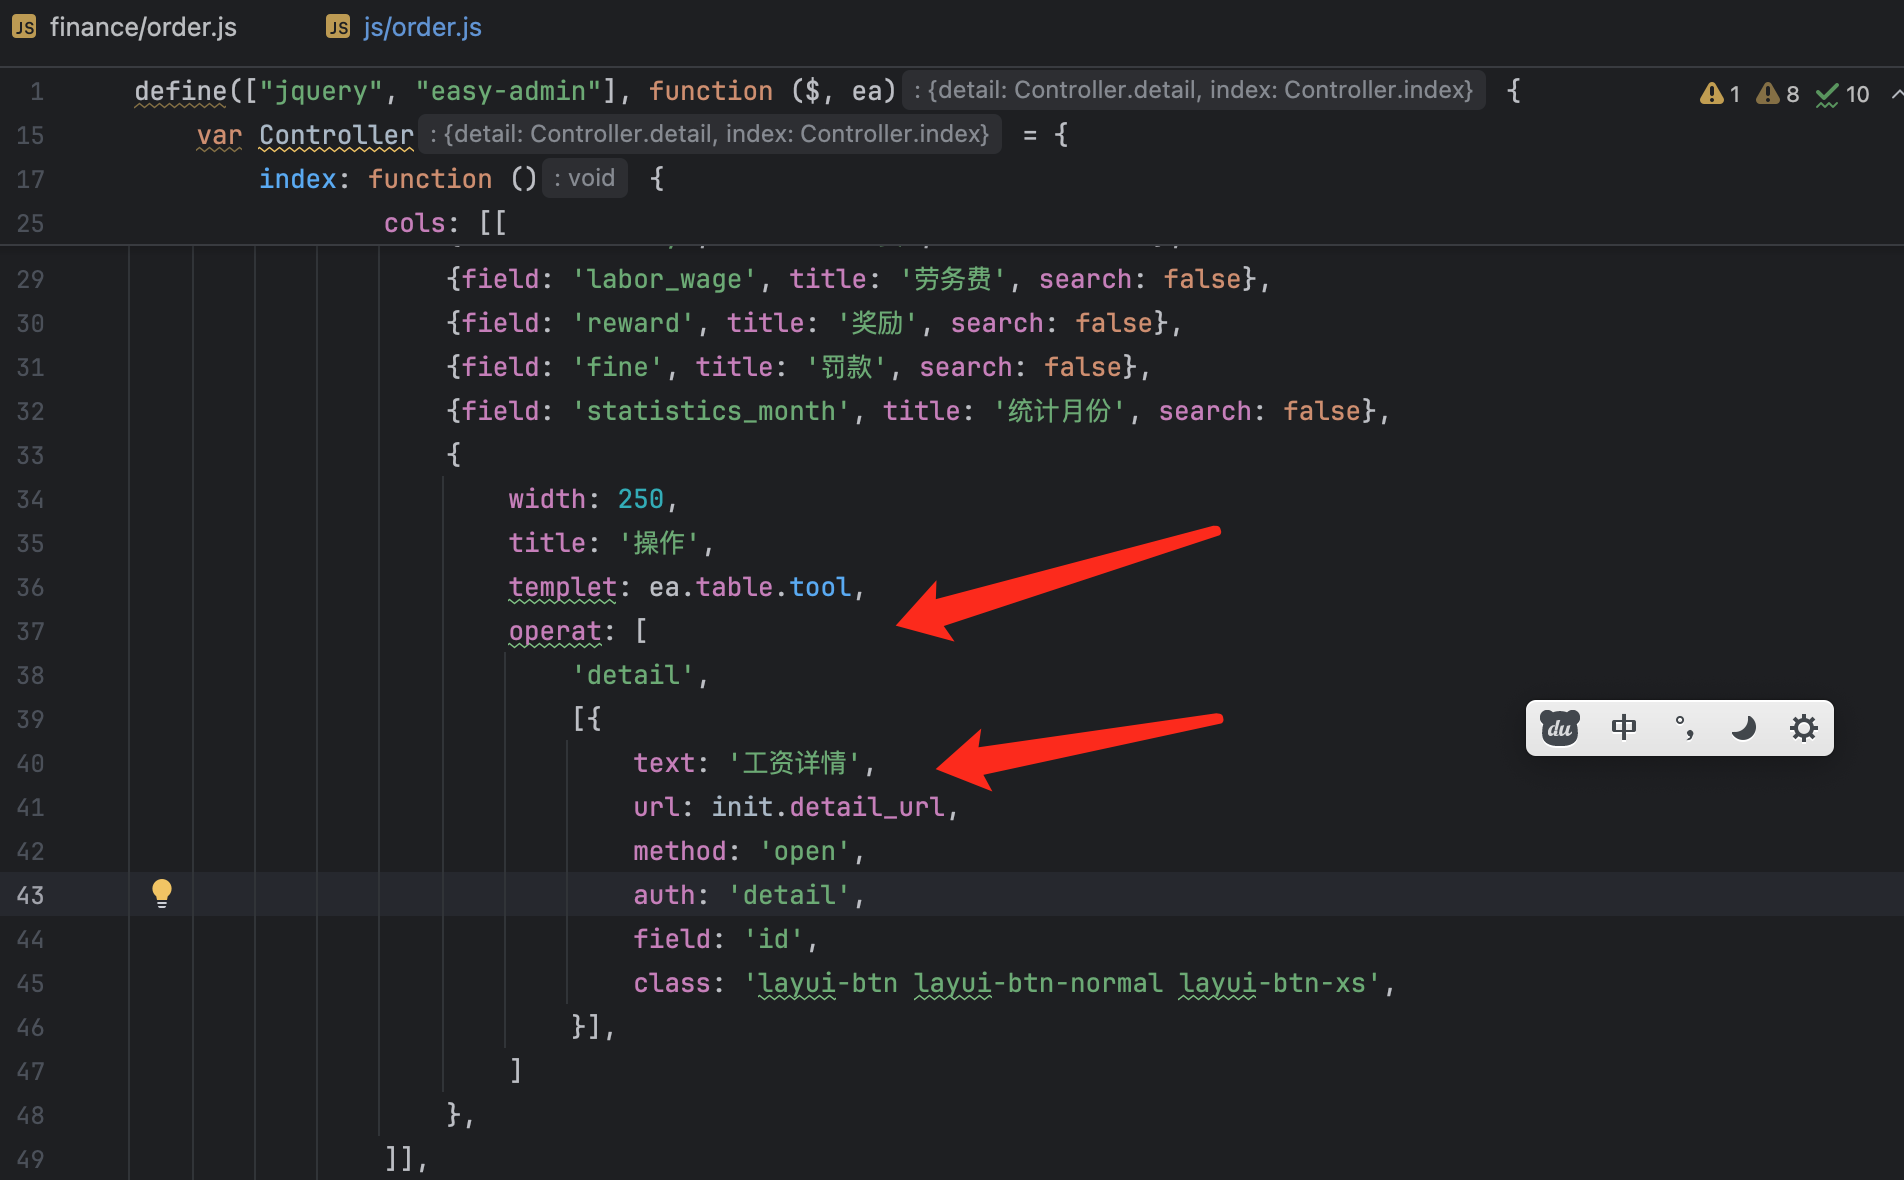Image resolution: width=1904 pixels, height=1180 pixels.
Task: Toggle the Chinese 中 input mode
Action: point(1624,728)
